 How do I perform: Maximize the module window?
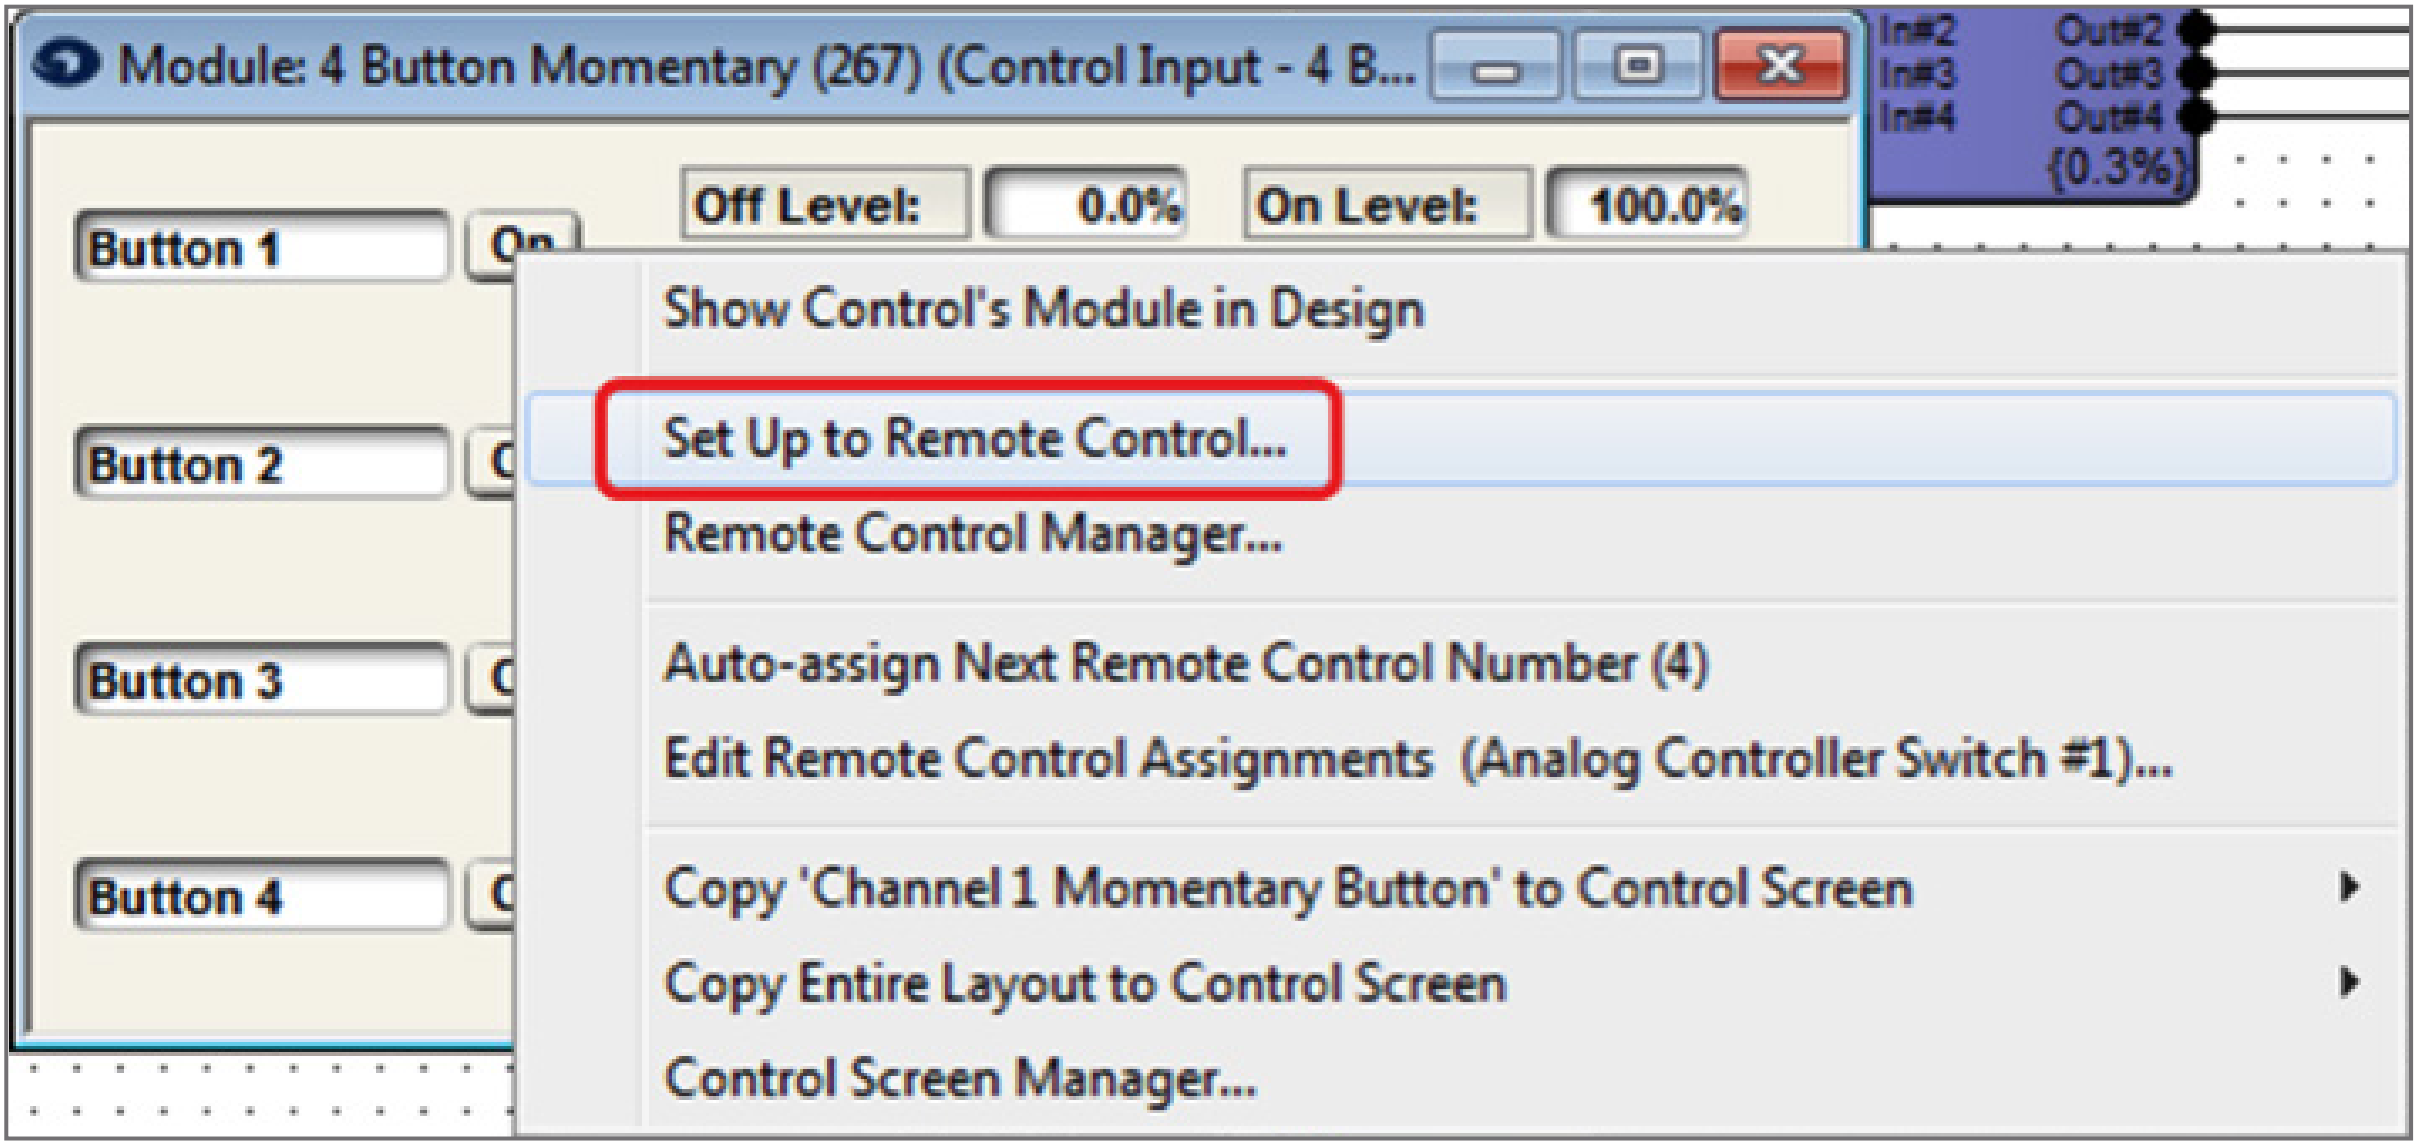(1637, 66)
